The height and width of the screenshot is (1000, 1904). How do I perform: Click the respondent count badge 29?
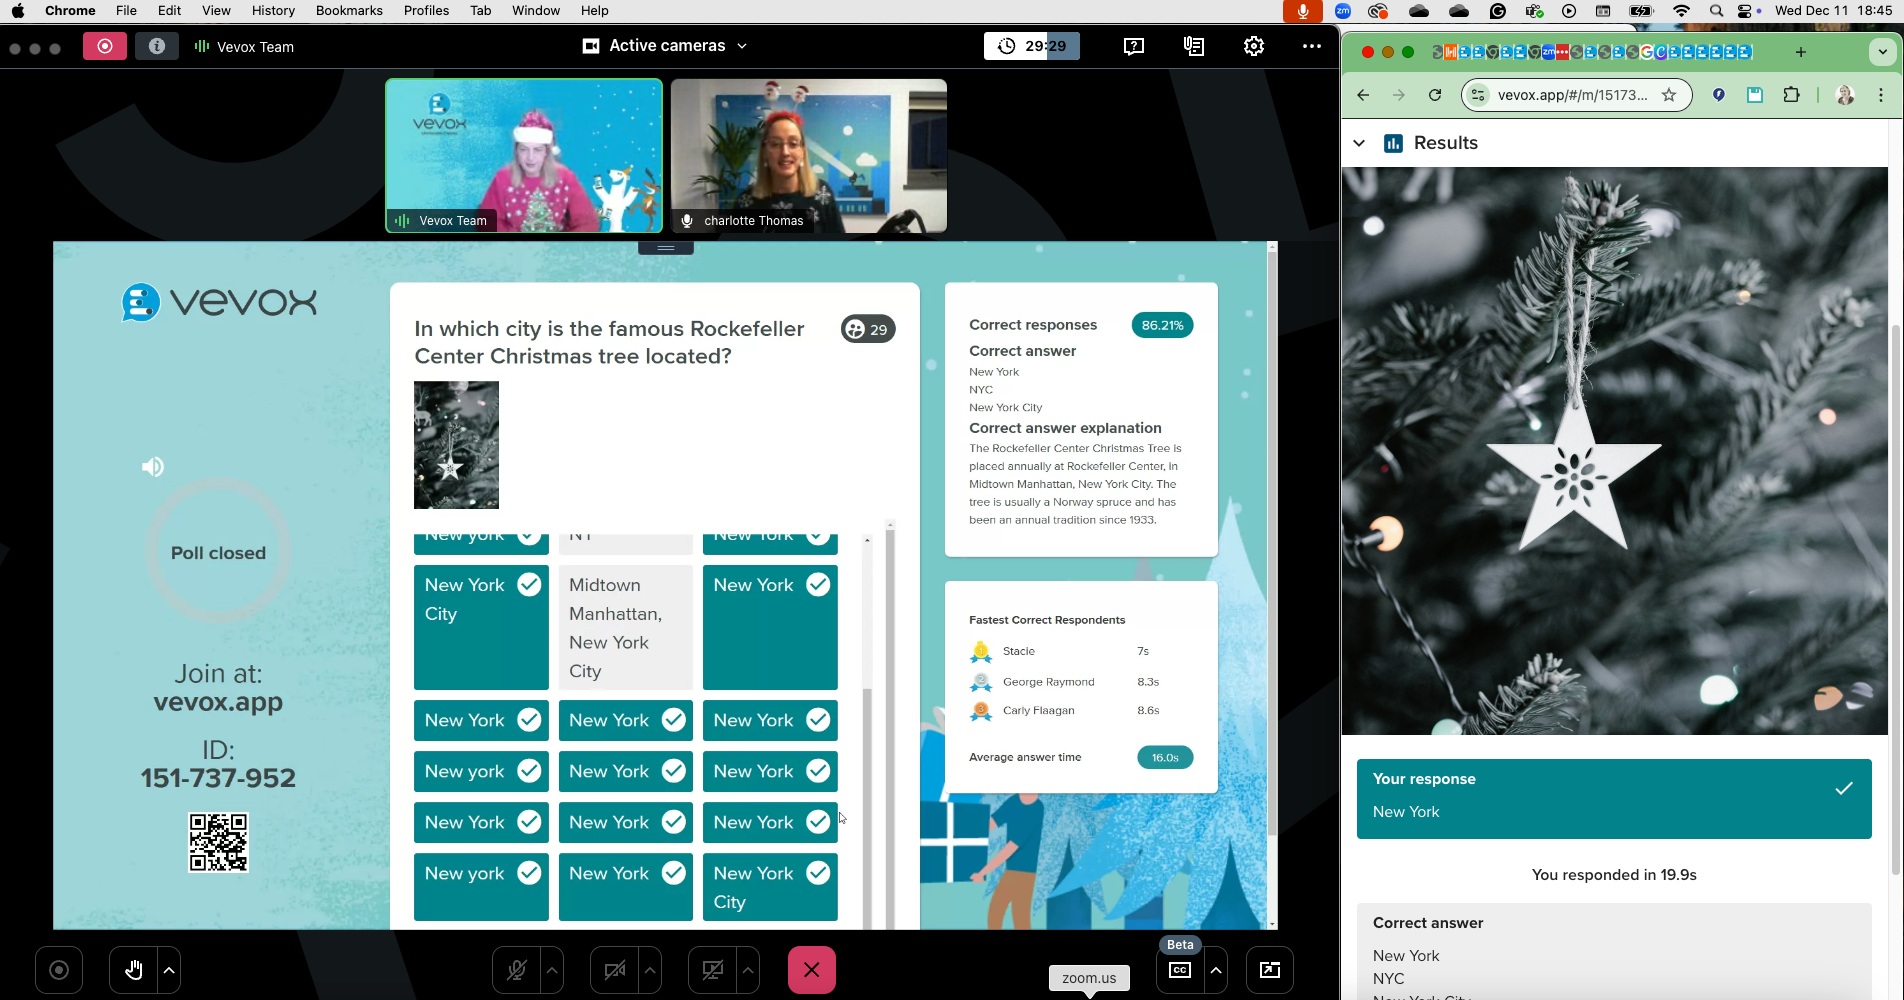[x=868, y=329]
